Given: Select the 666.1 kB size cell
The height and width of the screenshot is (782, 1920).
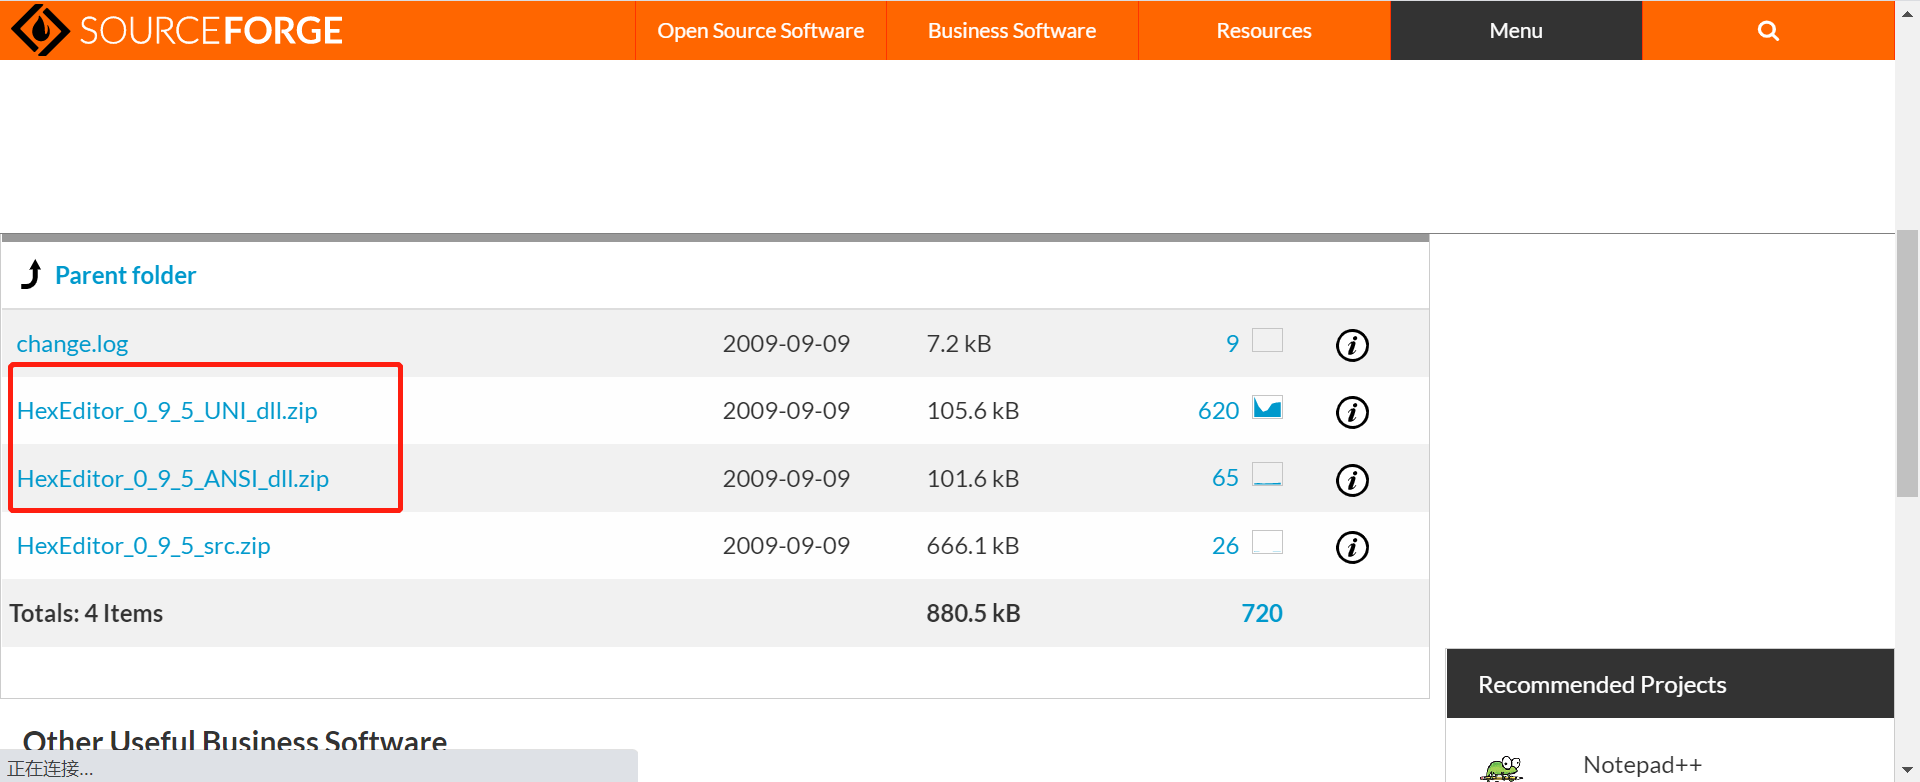Looking at the screenshot, I should tap(973, 546).
